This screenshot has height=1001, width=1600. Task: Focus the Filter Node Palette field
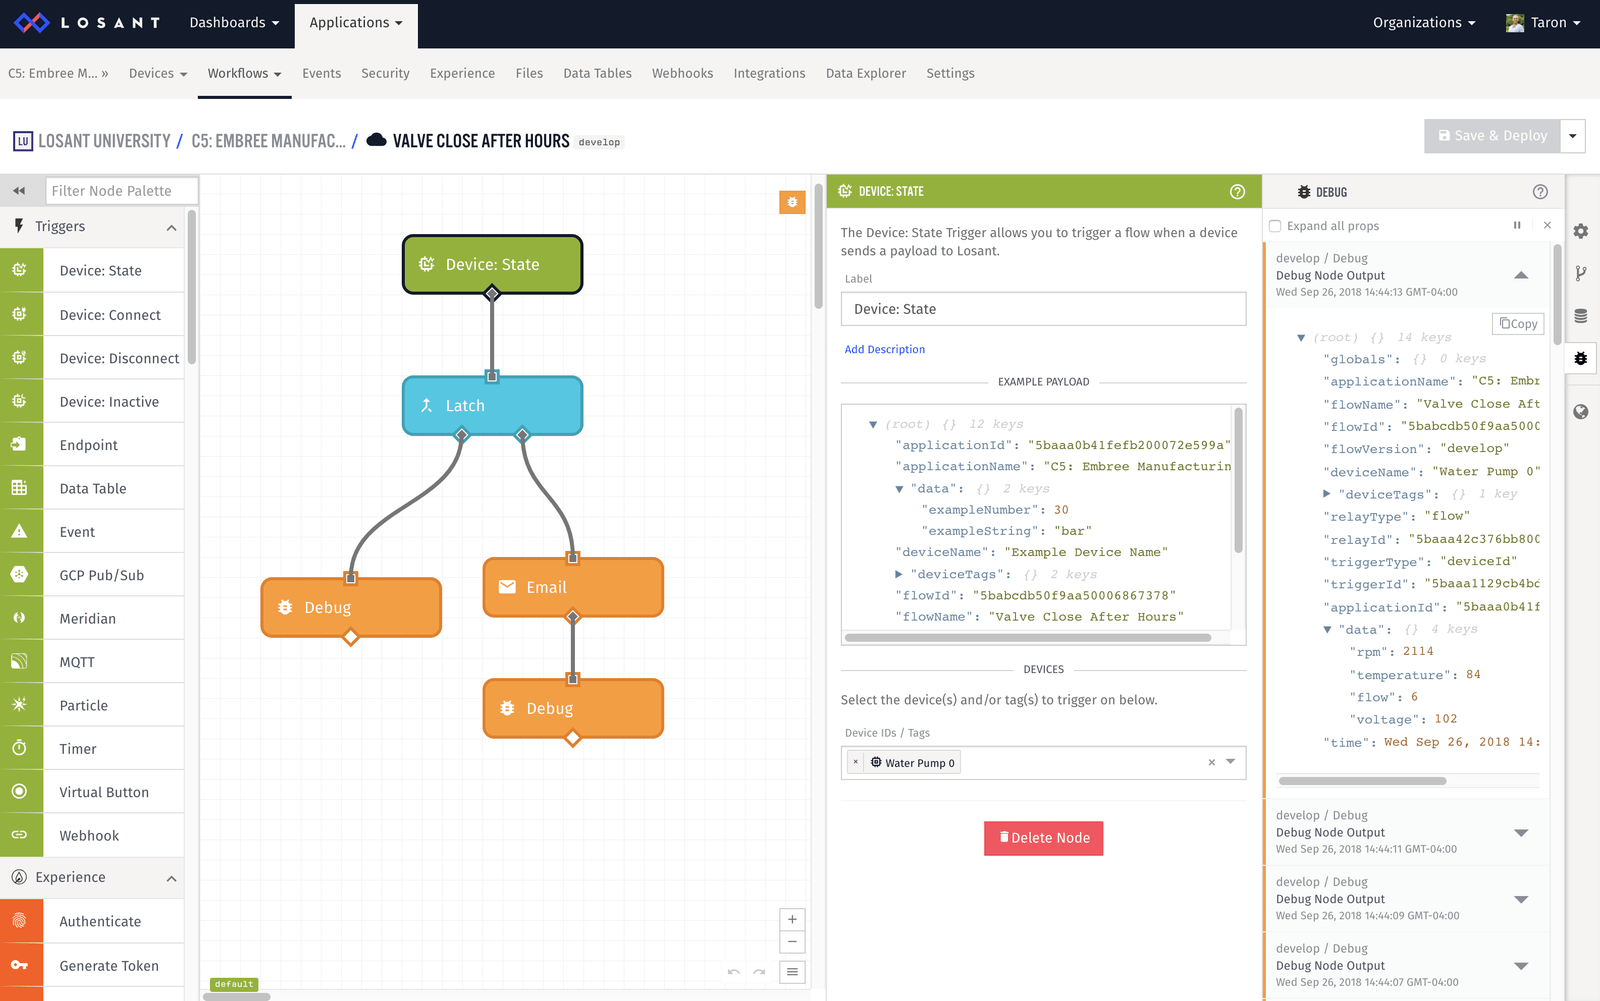coord(122,190)
